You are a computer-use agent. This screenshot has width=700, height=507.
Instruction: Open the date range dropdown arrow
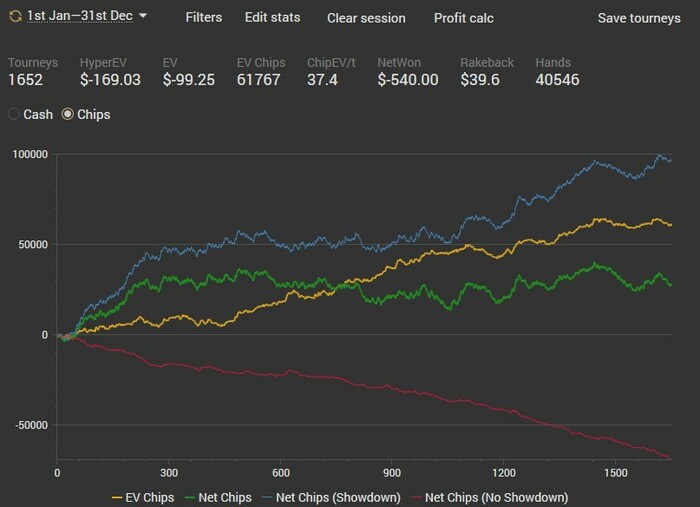[143, 16]
